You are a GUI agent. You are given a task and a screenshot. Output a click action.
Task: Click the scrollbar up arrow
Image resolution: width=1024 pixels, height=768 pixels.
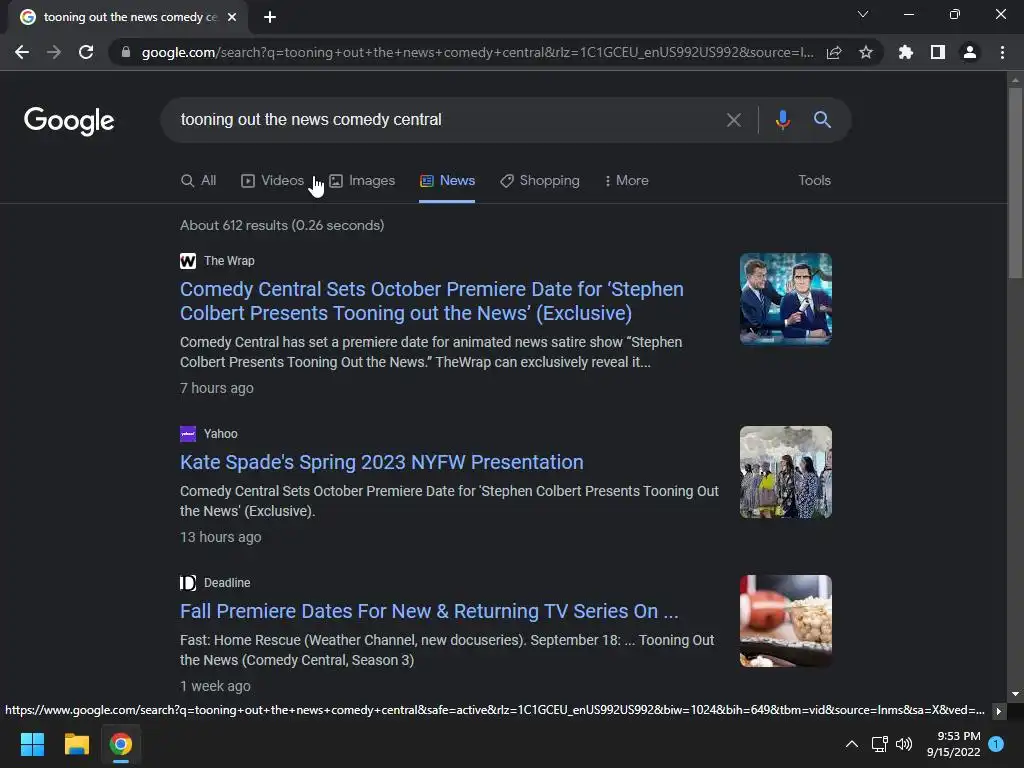click(x=1015, y=80)
